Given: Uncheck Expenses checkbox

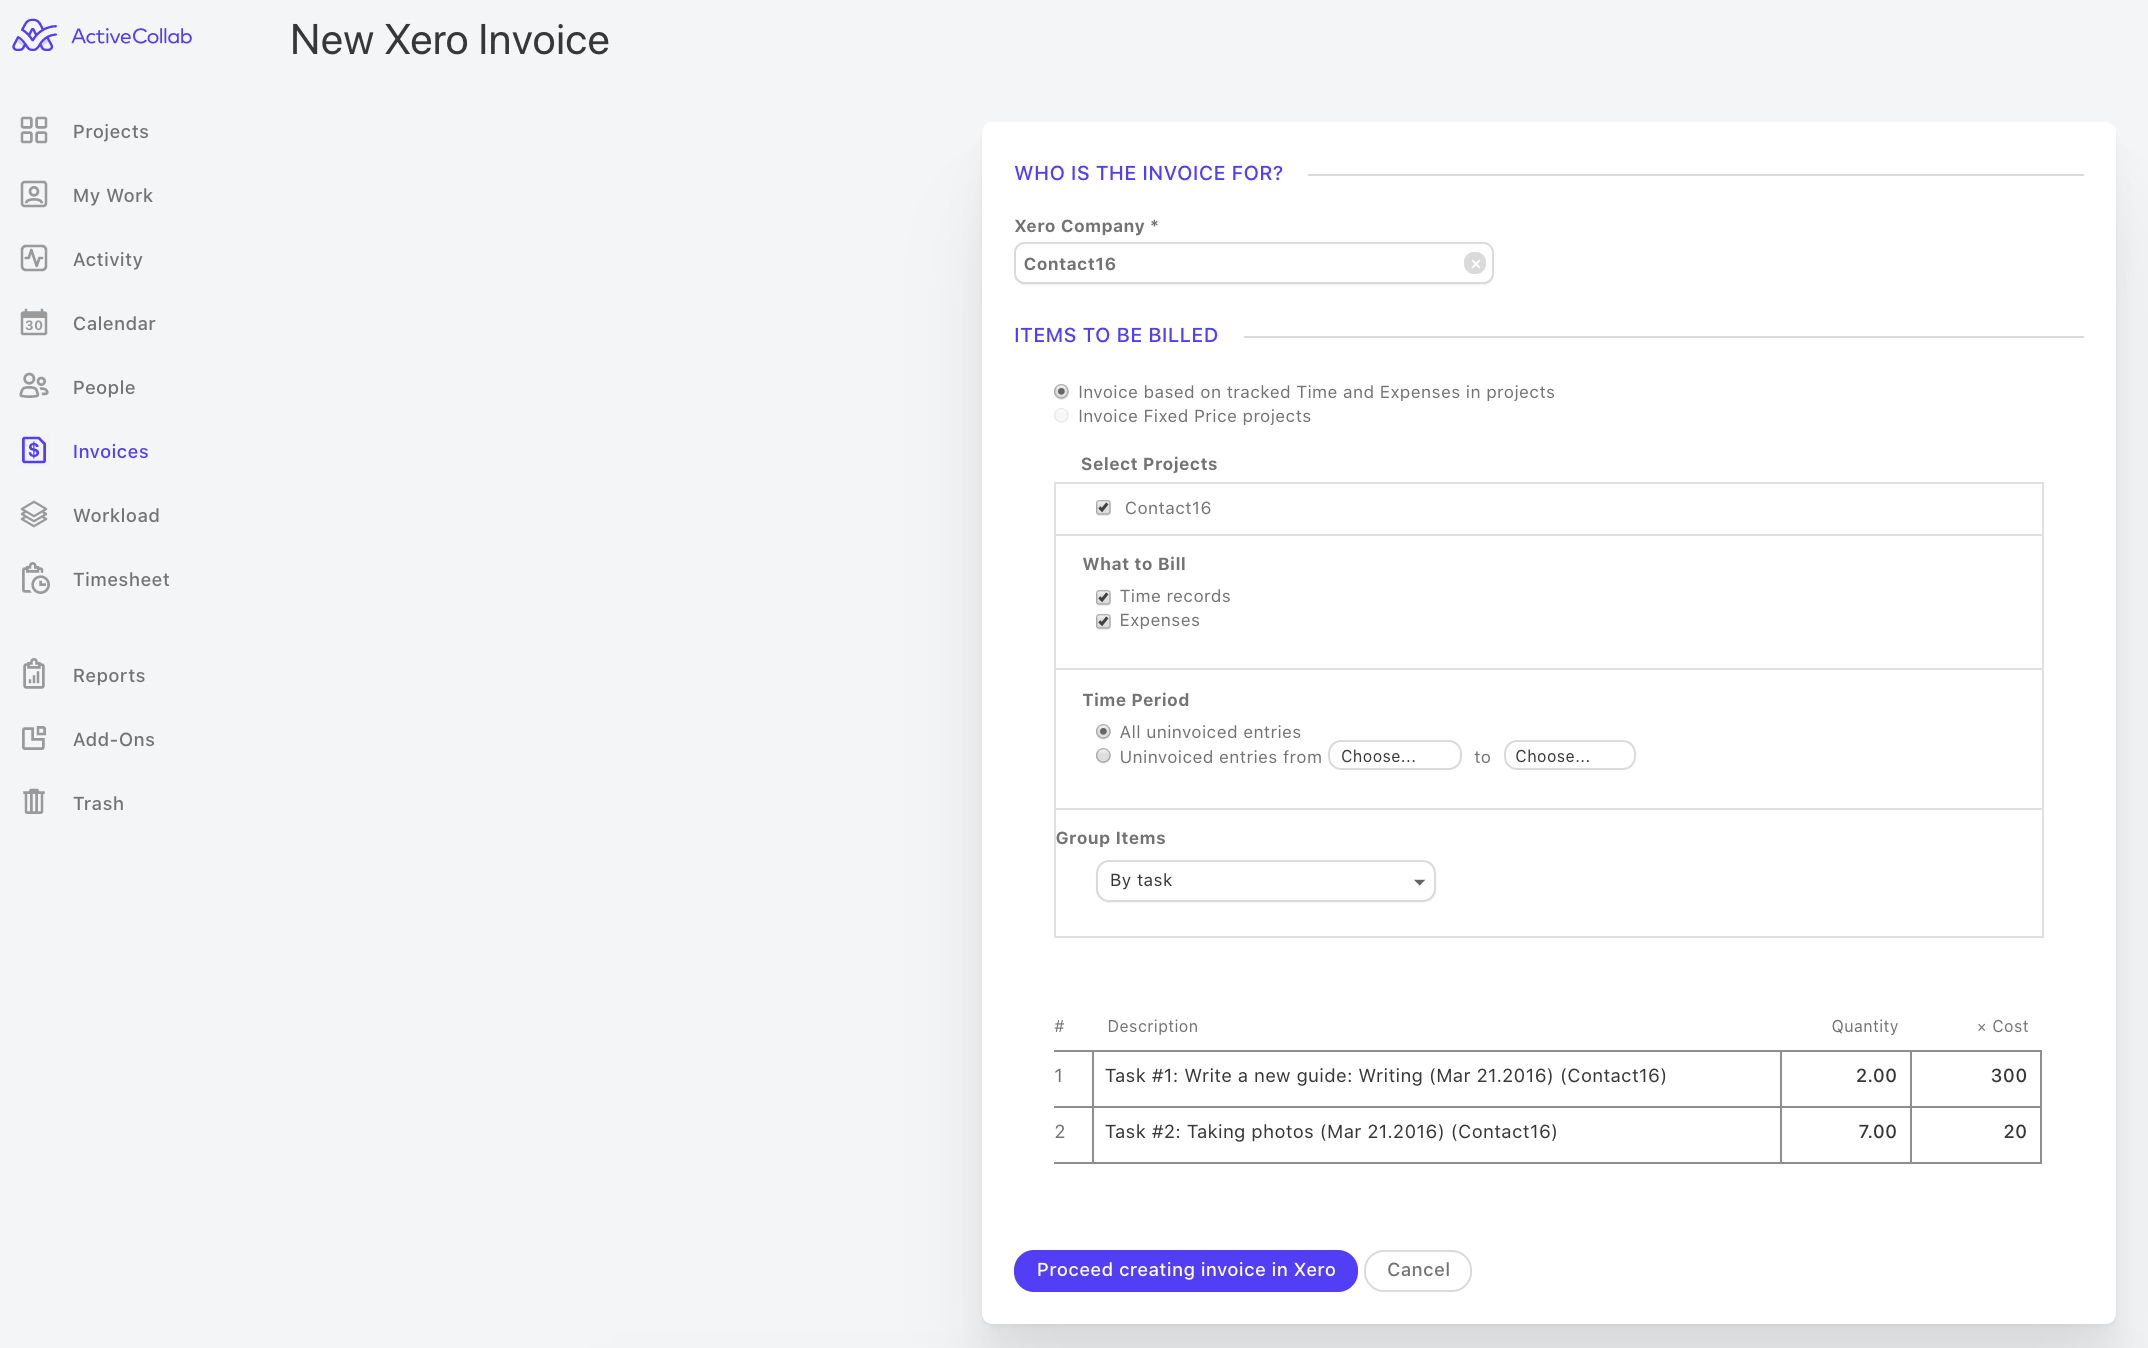Looking at the screenshot, I should point(1103,621).
